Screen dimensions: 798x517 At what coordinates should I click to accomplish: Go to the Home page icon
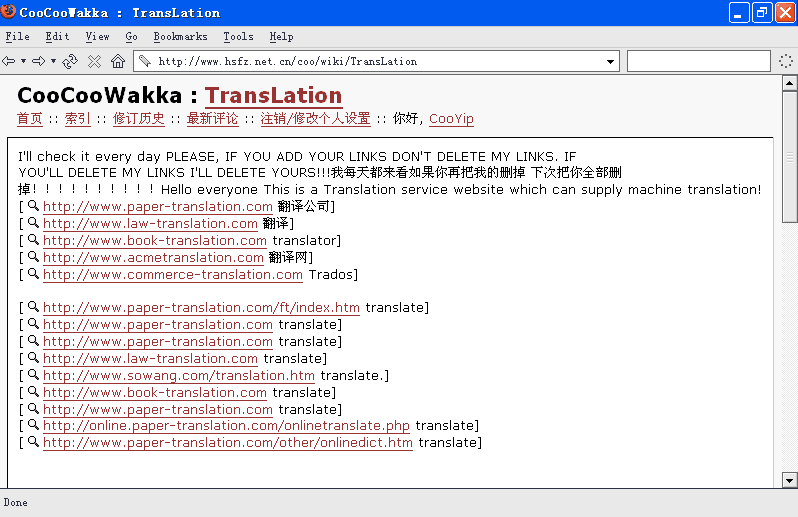coord(118,61)
